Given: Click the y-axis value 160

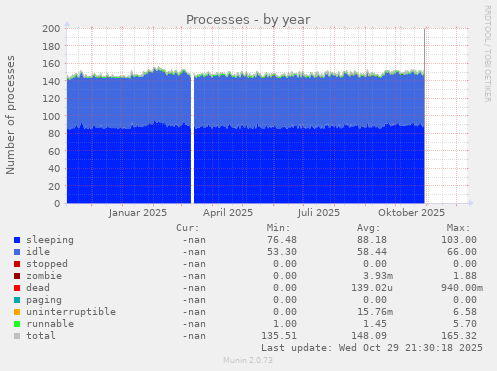Looking at the screenshot, I should coord(51,64).
